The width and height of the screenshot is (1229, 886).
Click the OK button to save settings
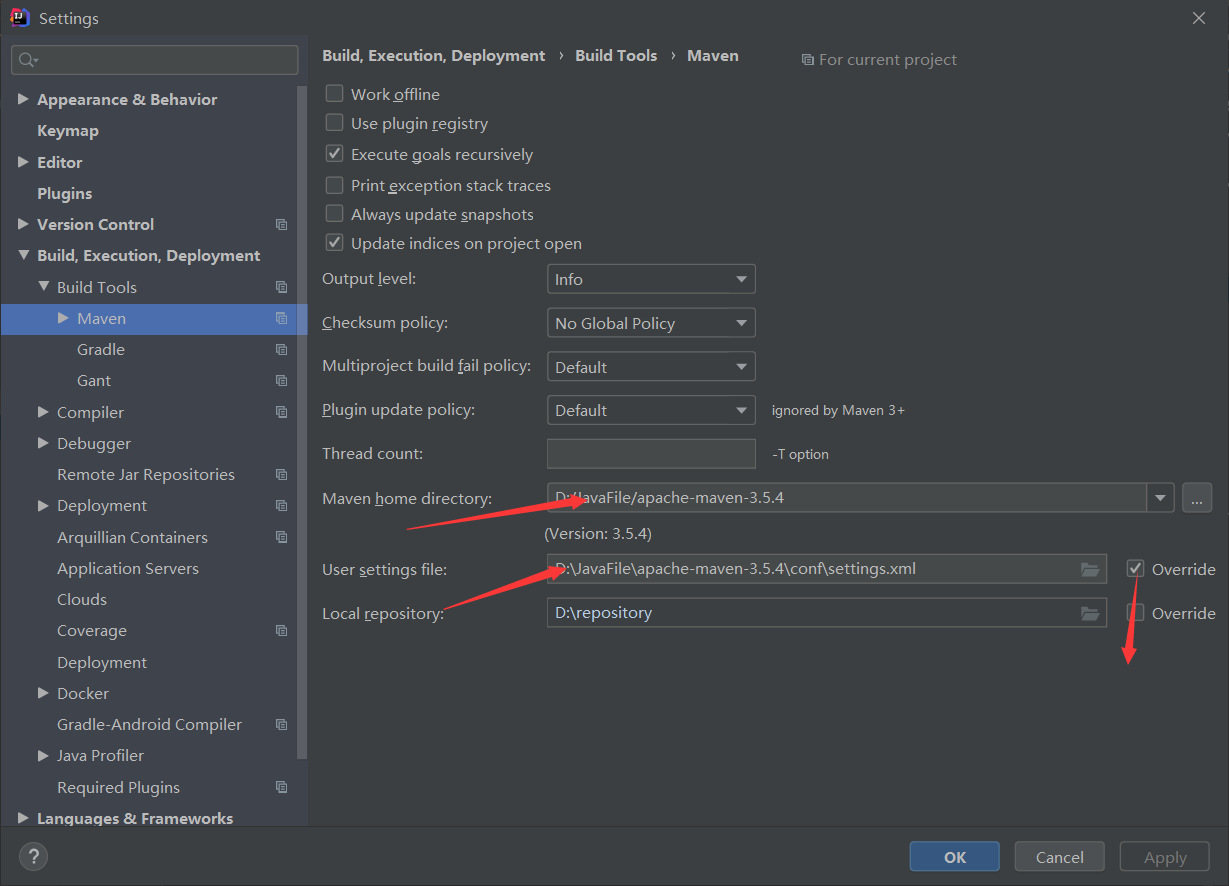[x=953, y=856]
